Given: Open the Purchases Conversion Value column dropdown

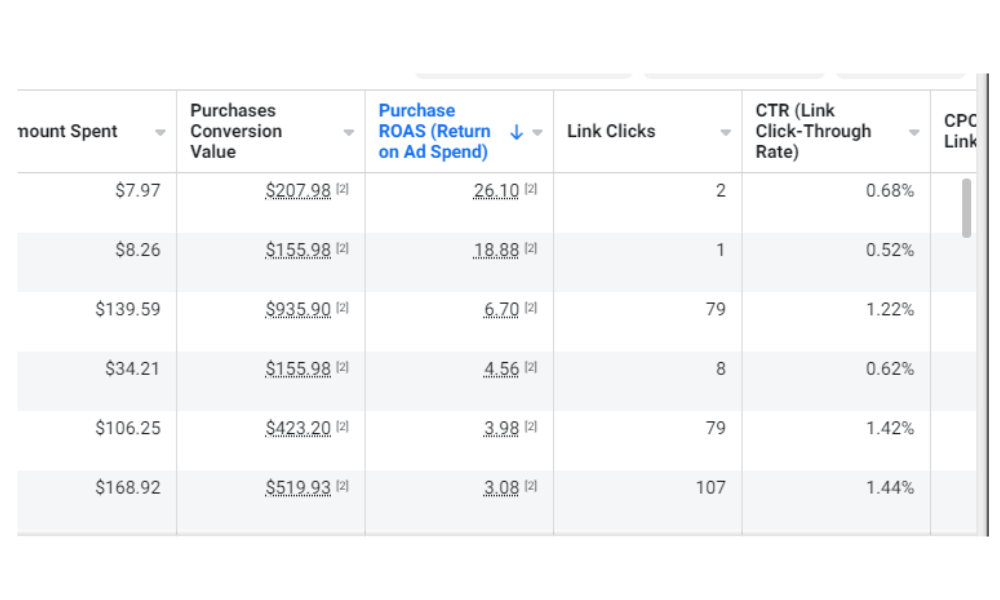Looking at the screenshot, I should point(348,132).
